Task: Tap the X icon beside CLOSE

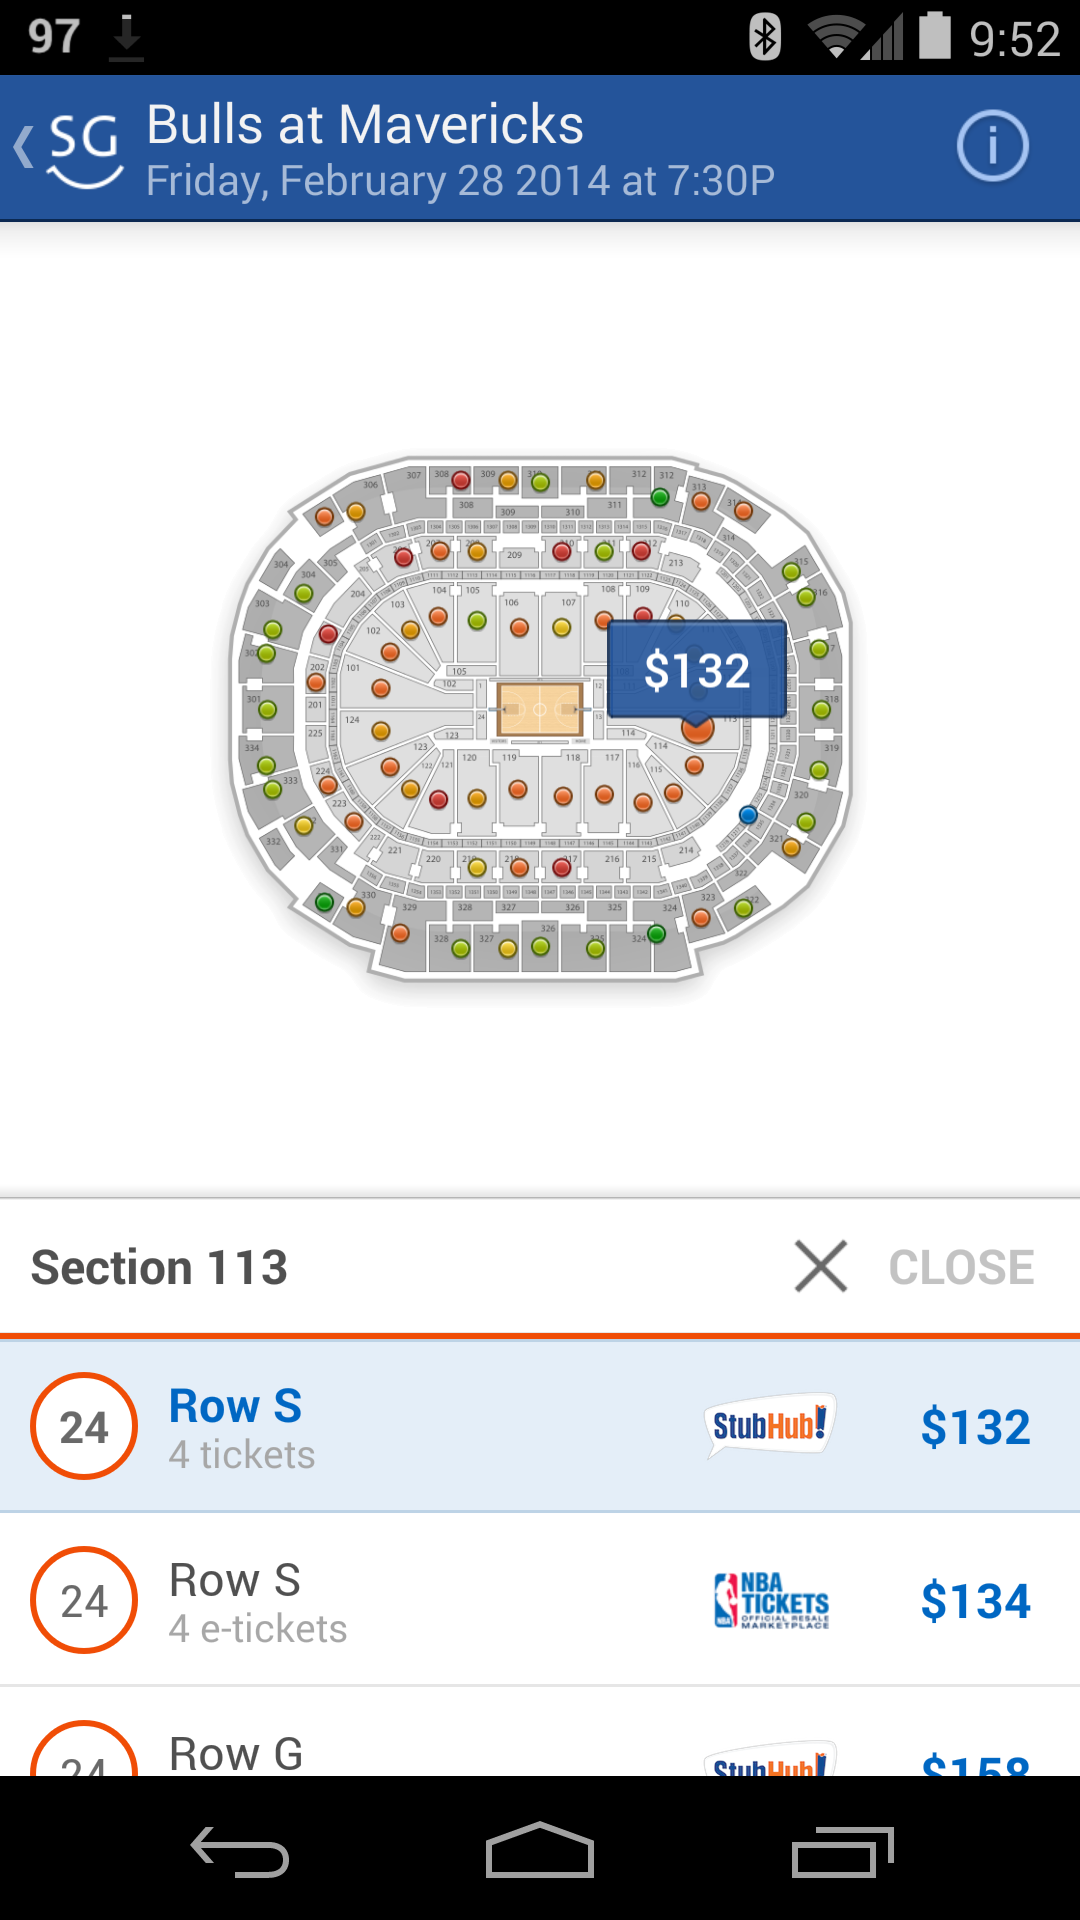Action: point(820,1265)
